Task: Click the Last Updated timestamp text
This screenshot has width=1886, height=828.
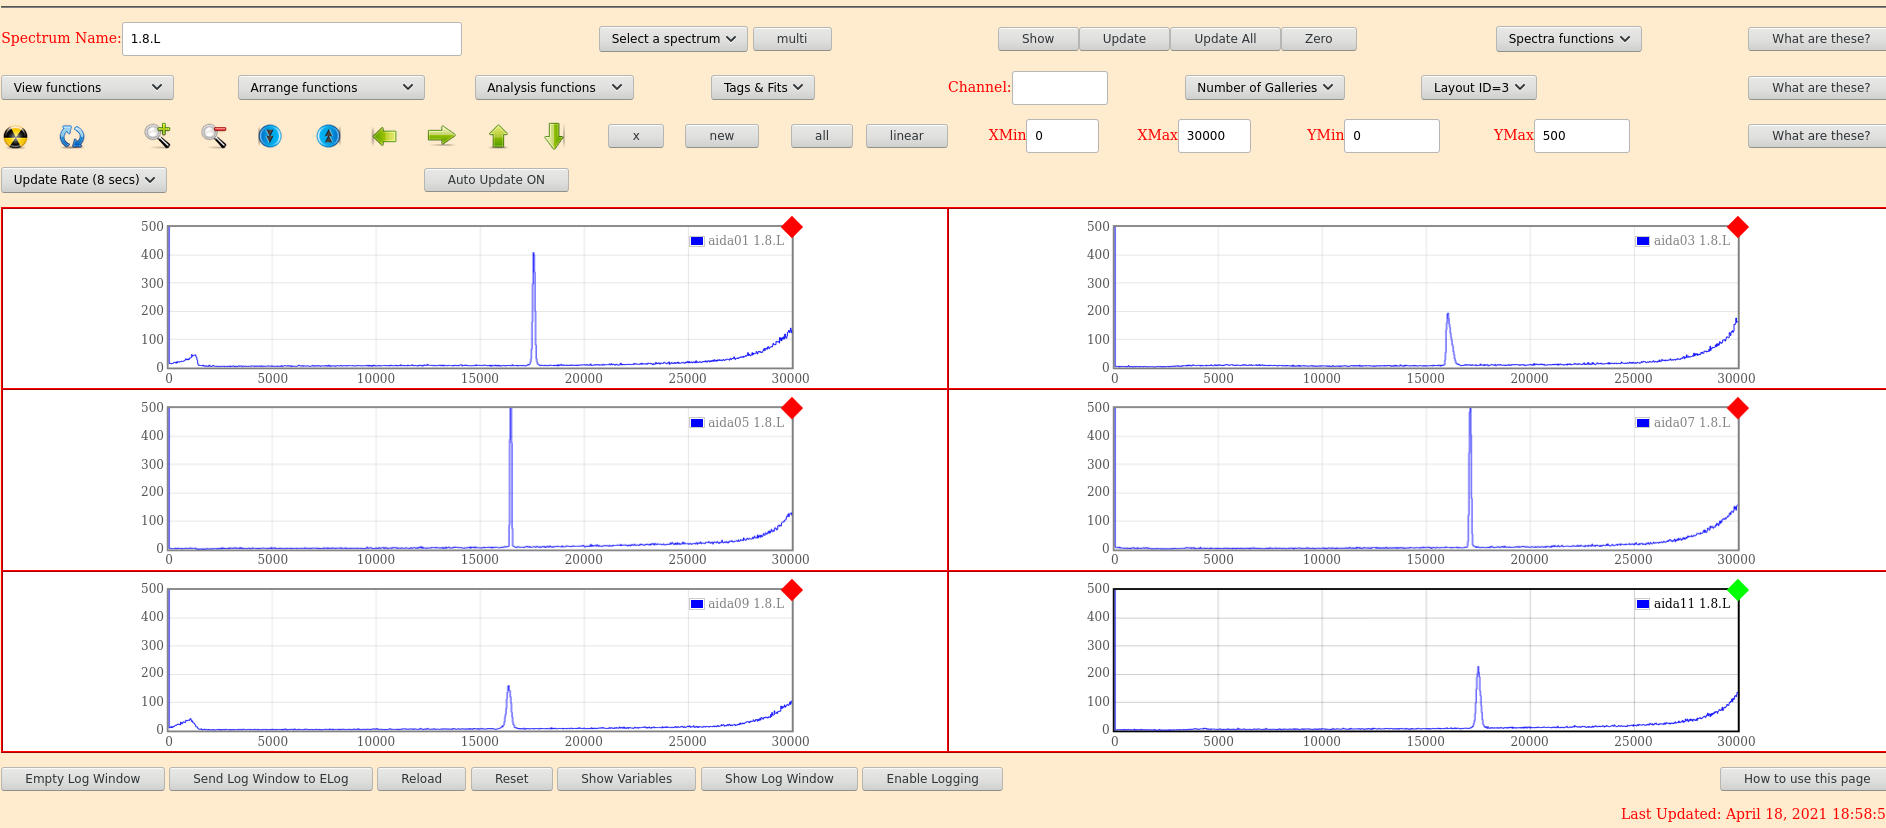Action: [1753, 814]
